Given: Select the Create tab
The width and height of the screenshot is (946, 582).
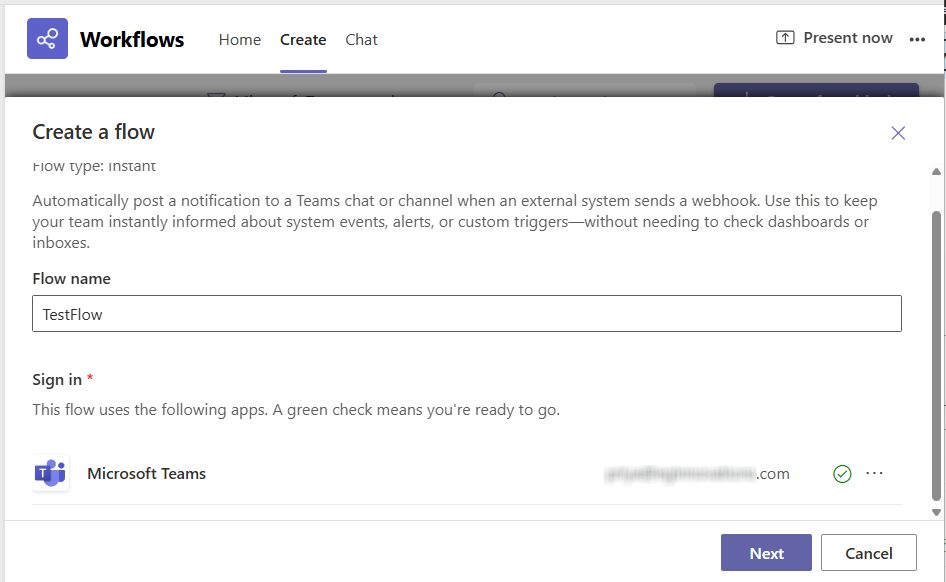Looking at the screenshot, I should coord(303,40).
